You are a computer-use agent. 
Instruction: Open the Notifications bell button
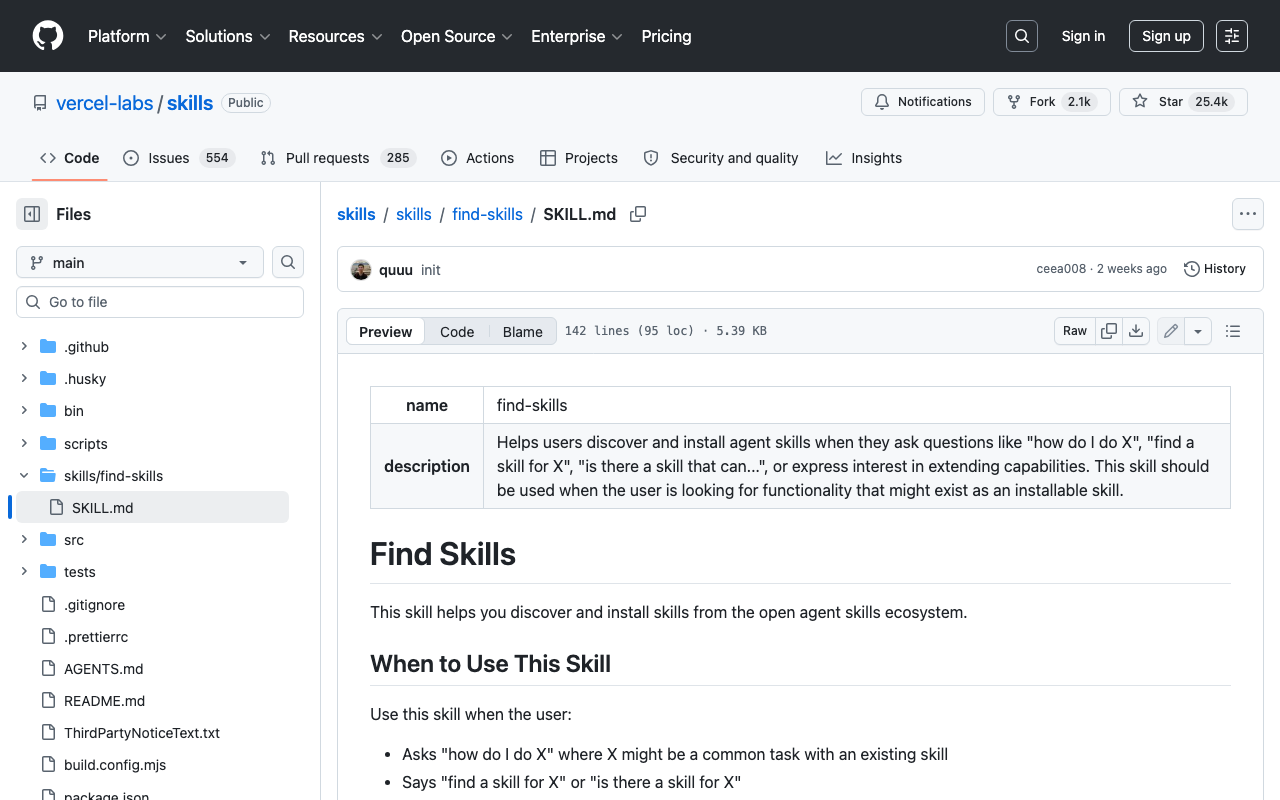(x=923, y=102)
